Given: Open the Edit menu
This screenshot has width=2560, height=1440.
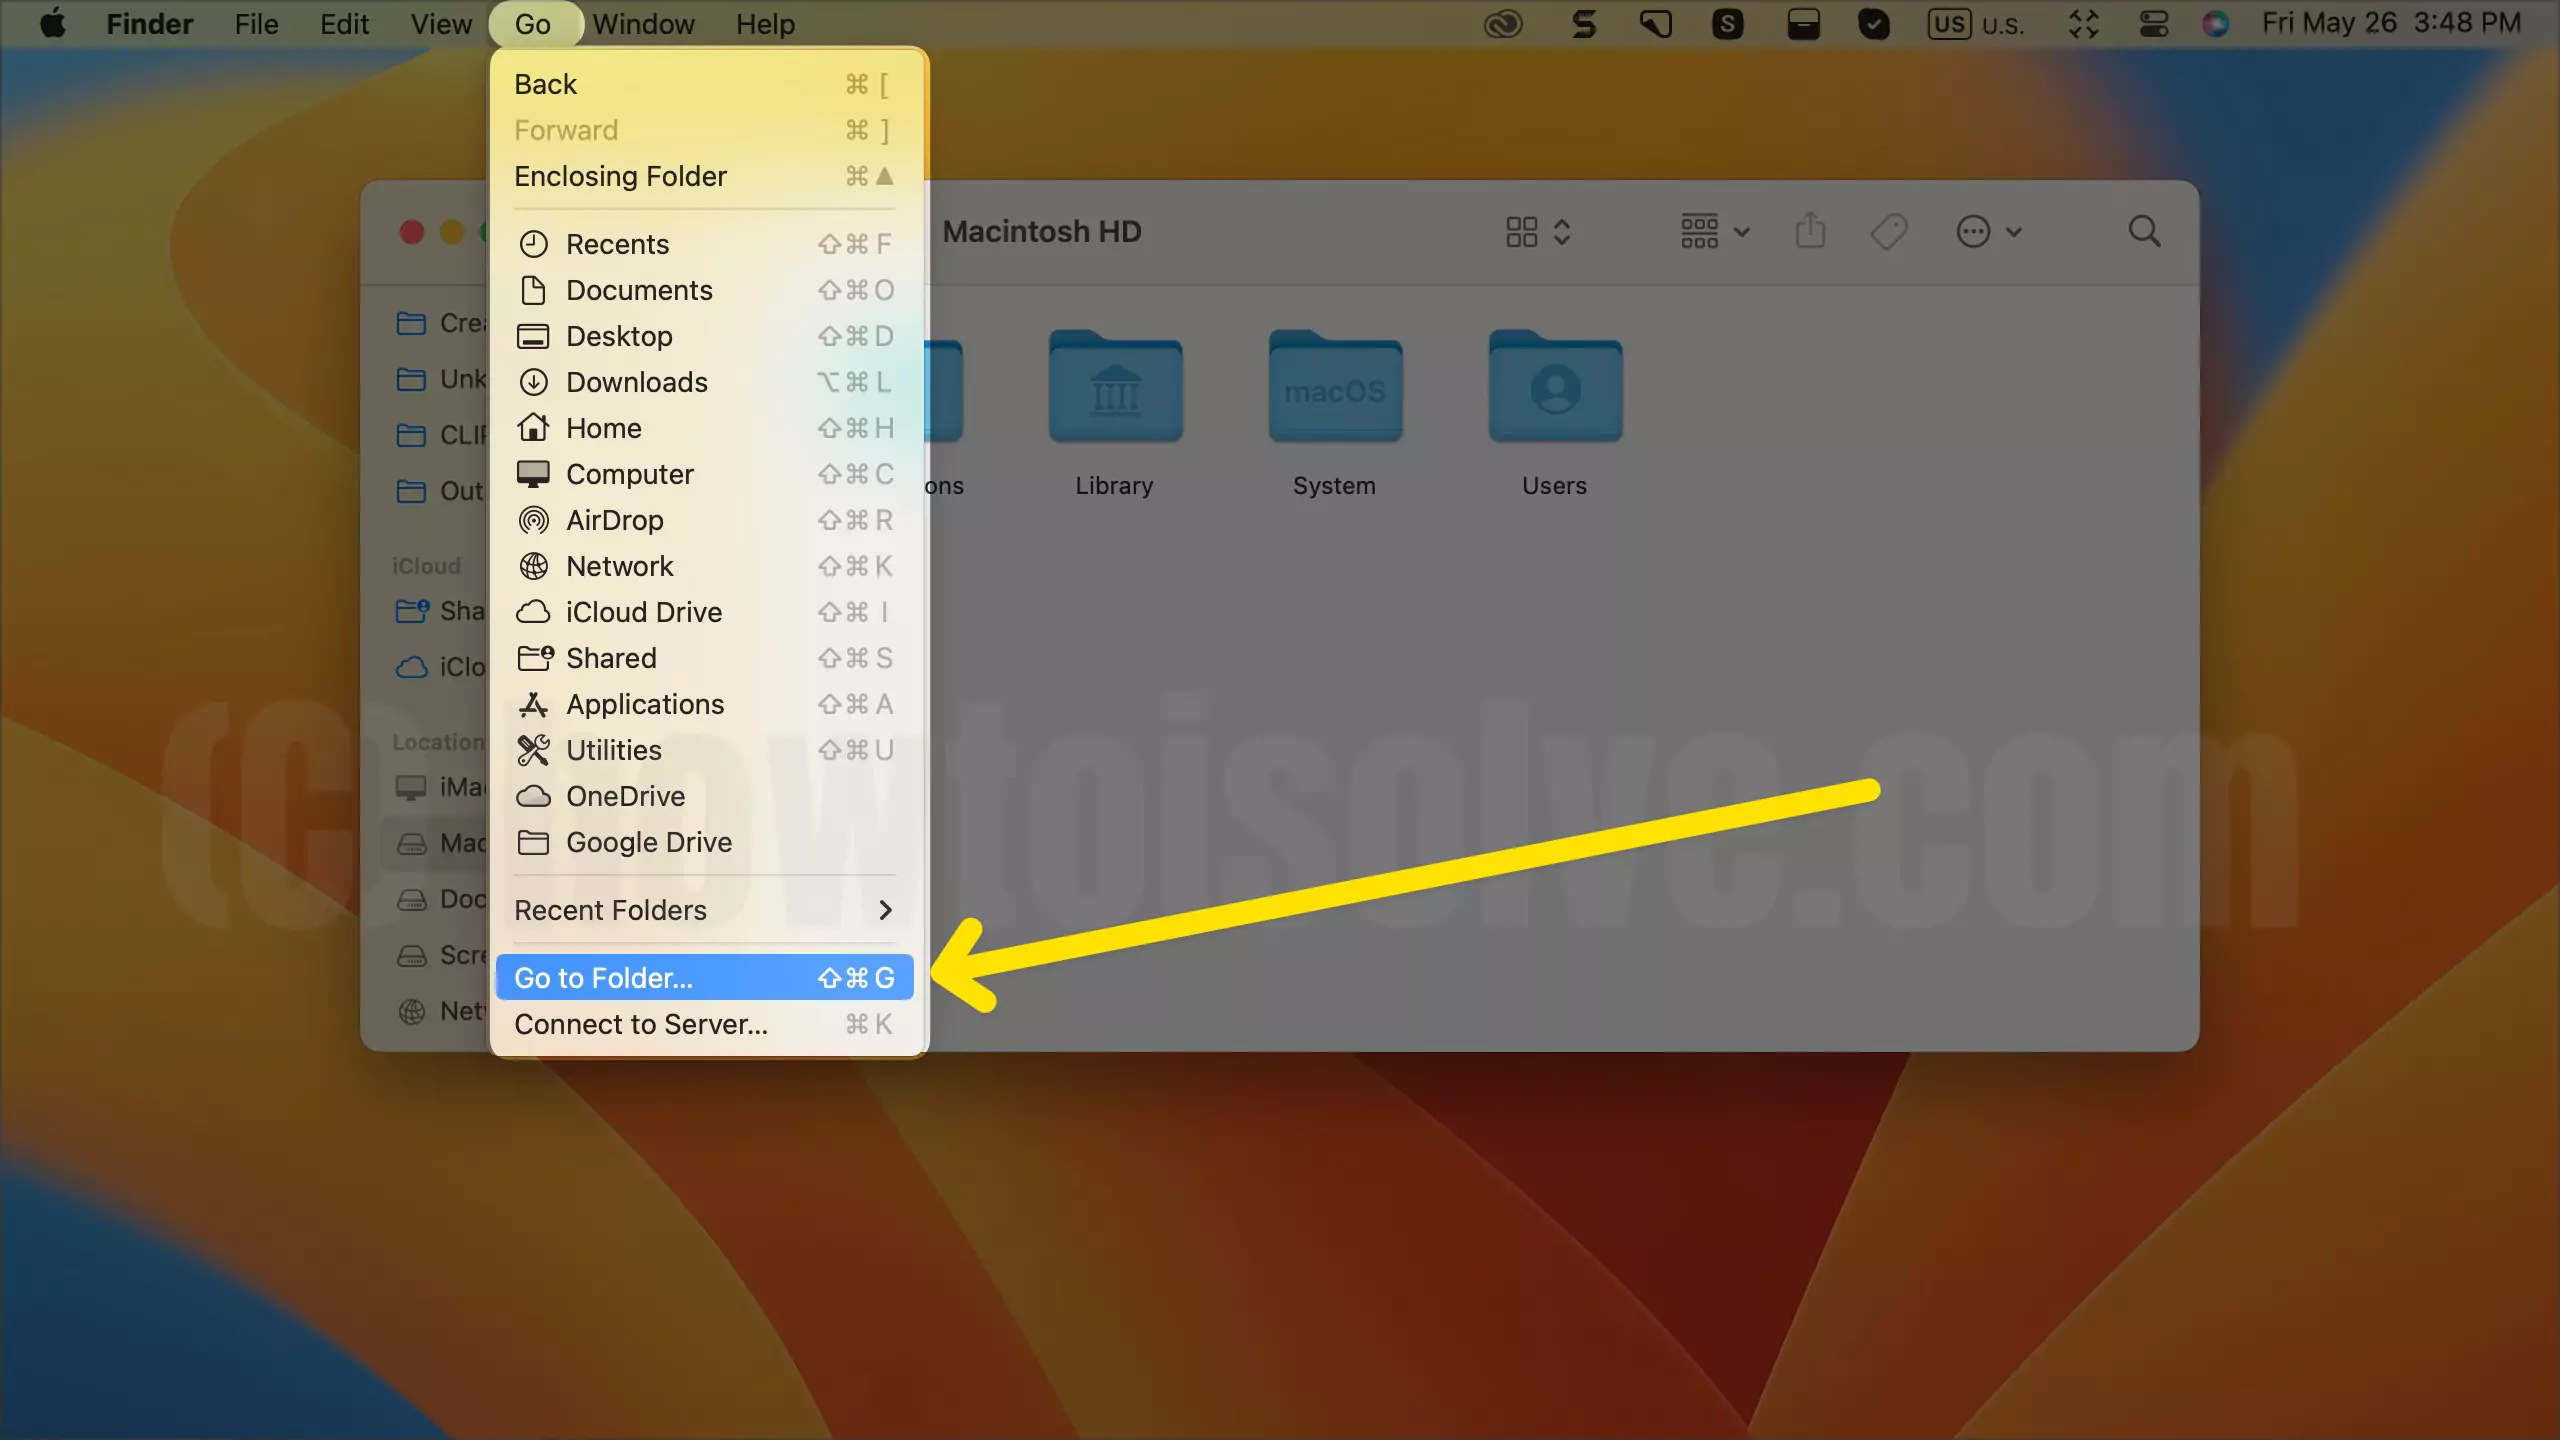Looking at the screenshot, I should (344, 23).
